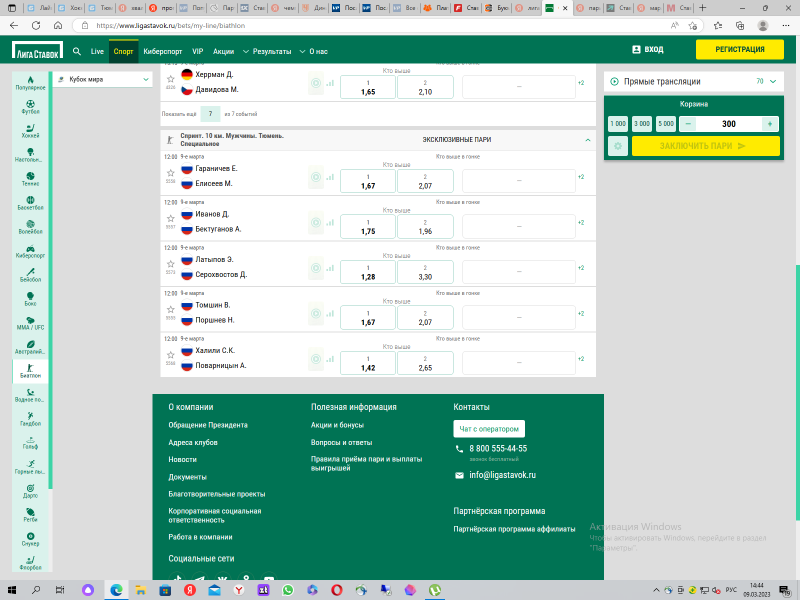This screenshot has width=800, height=600.
Task: Expand the Прямые трансляции panel
Action: 773,81
